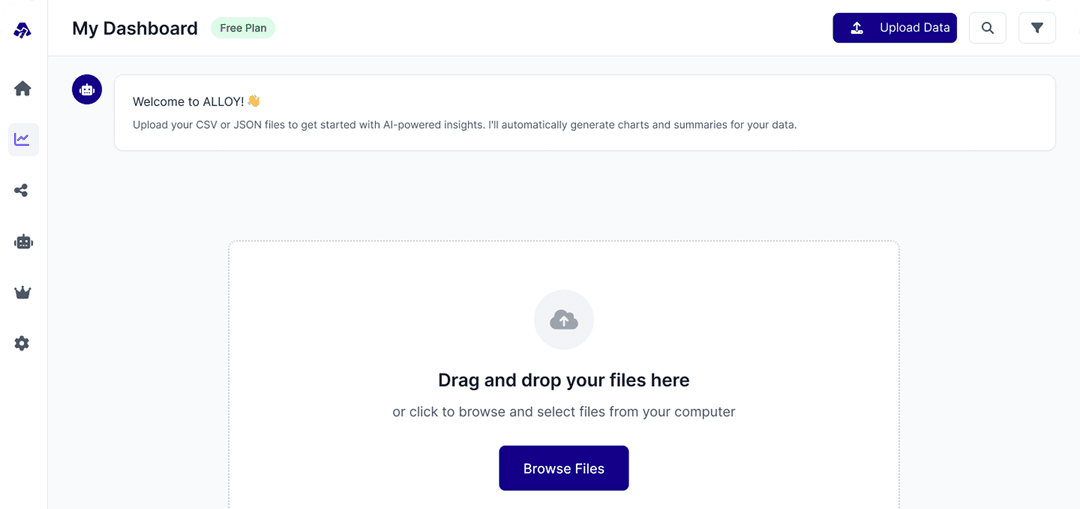Click the Free Plan badge
This screenshot has width=1080, height=509.
tap(243, 28)
